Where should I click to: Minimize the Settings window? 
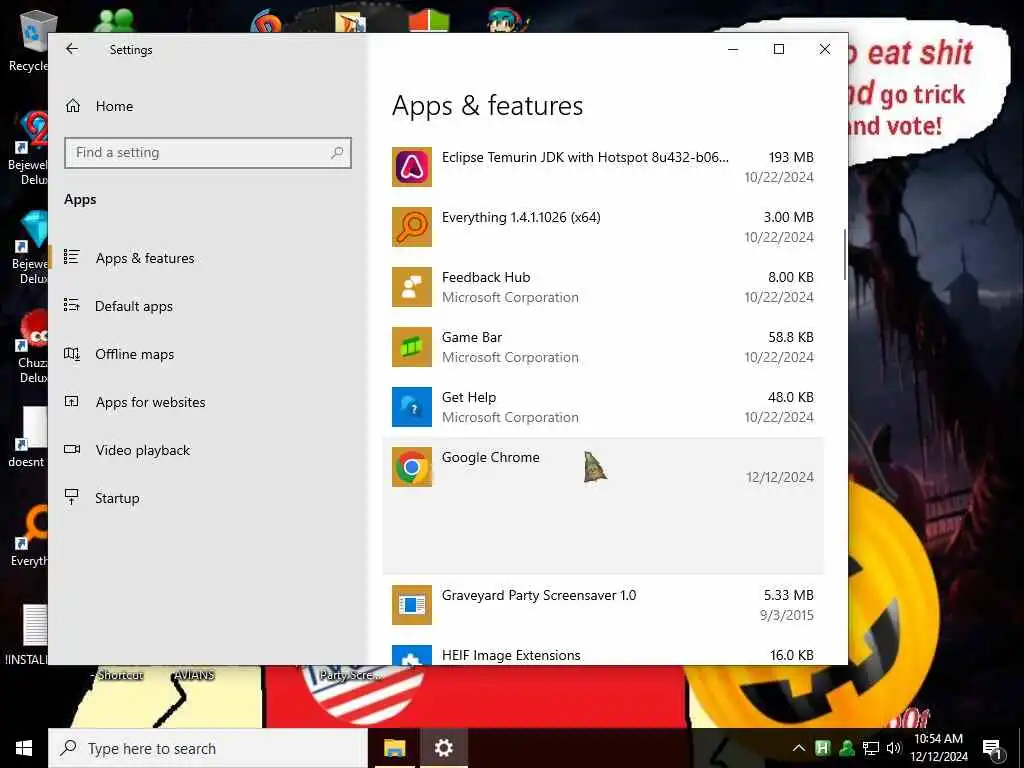tap(733, 49)
